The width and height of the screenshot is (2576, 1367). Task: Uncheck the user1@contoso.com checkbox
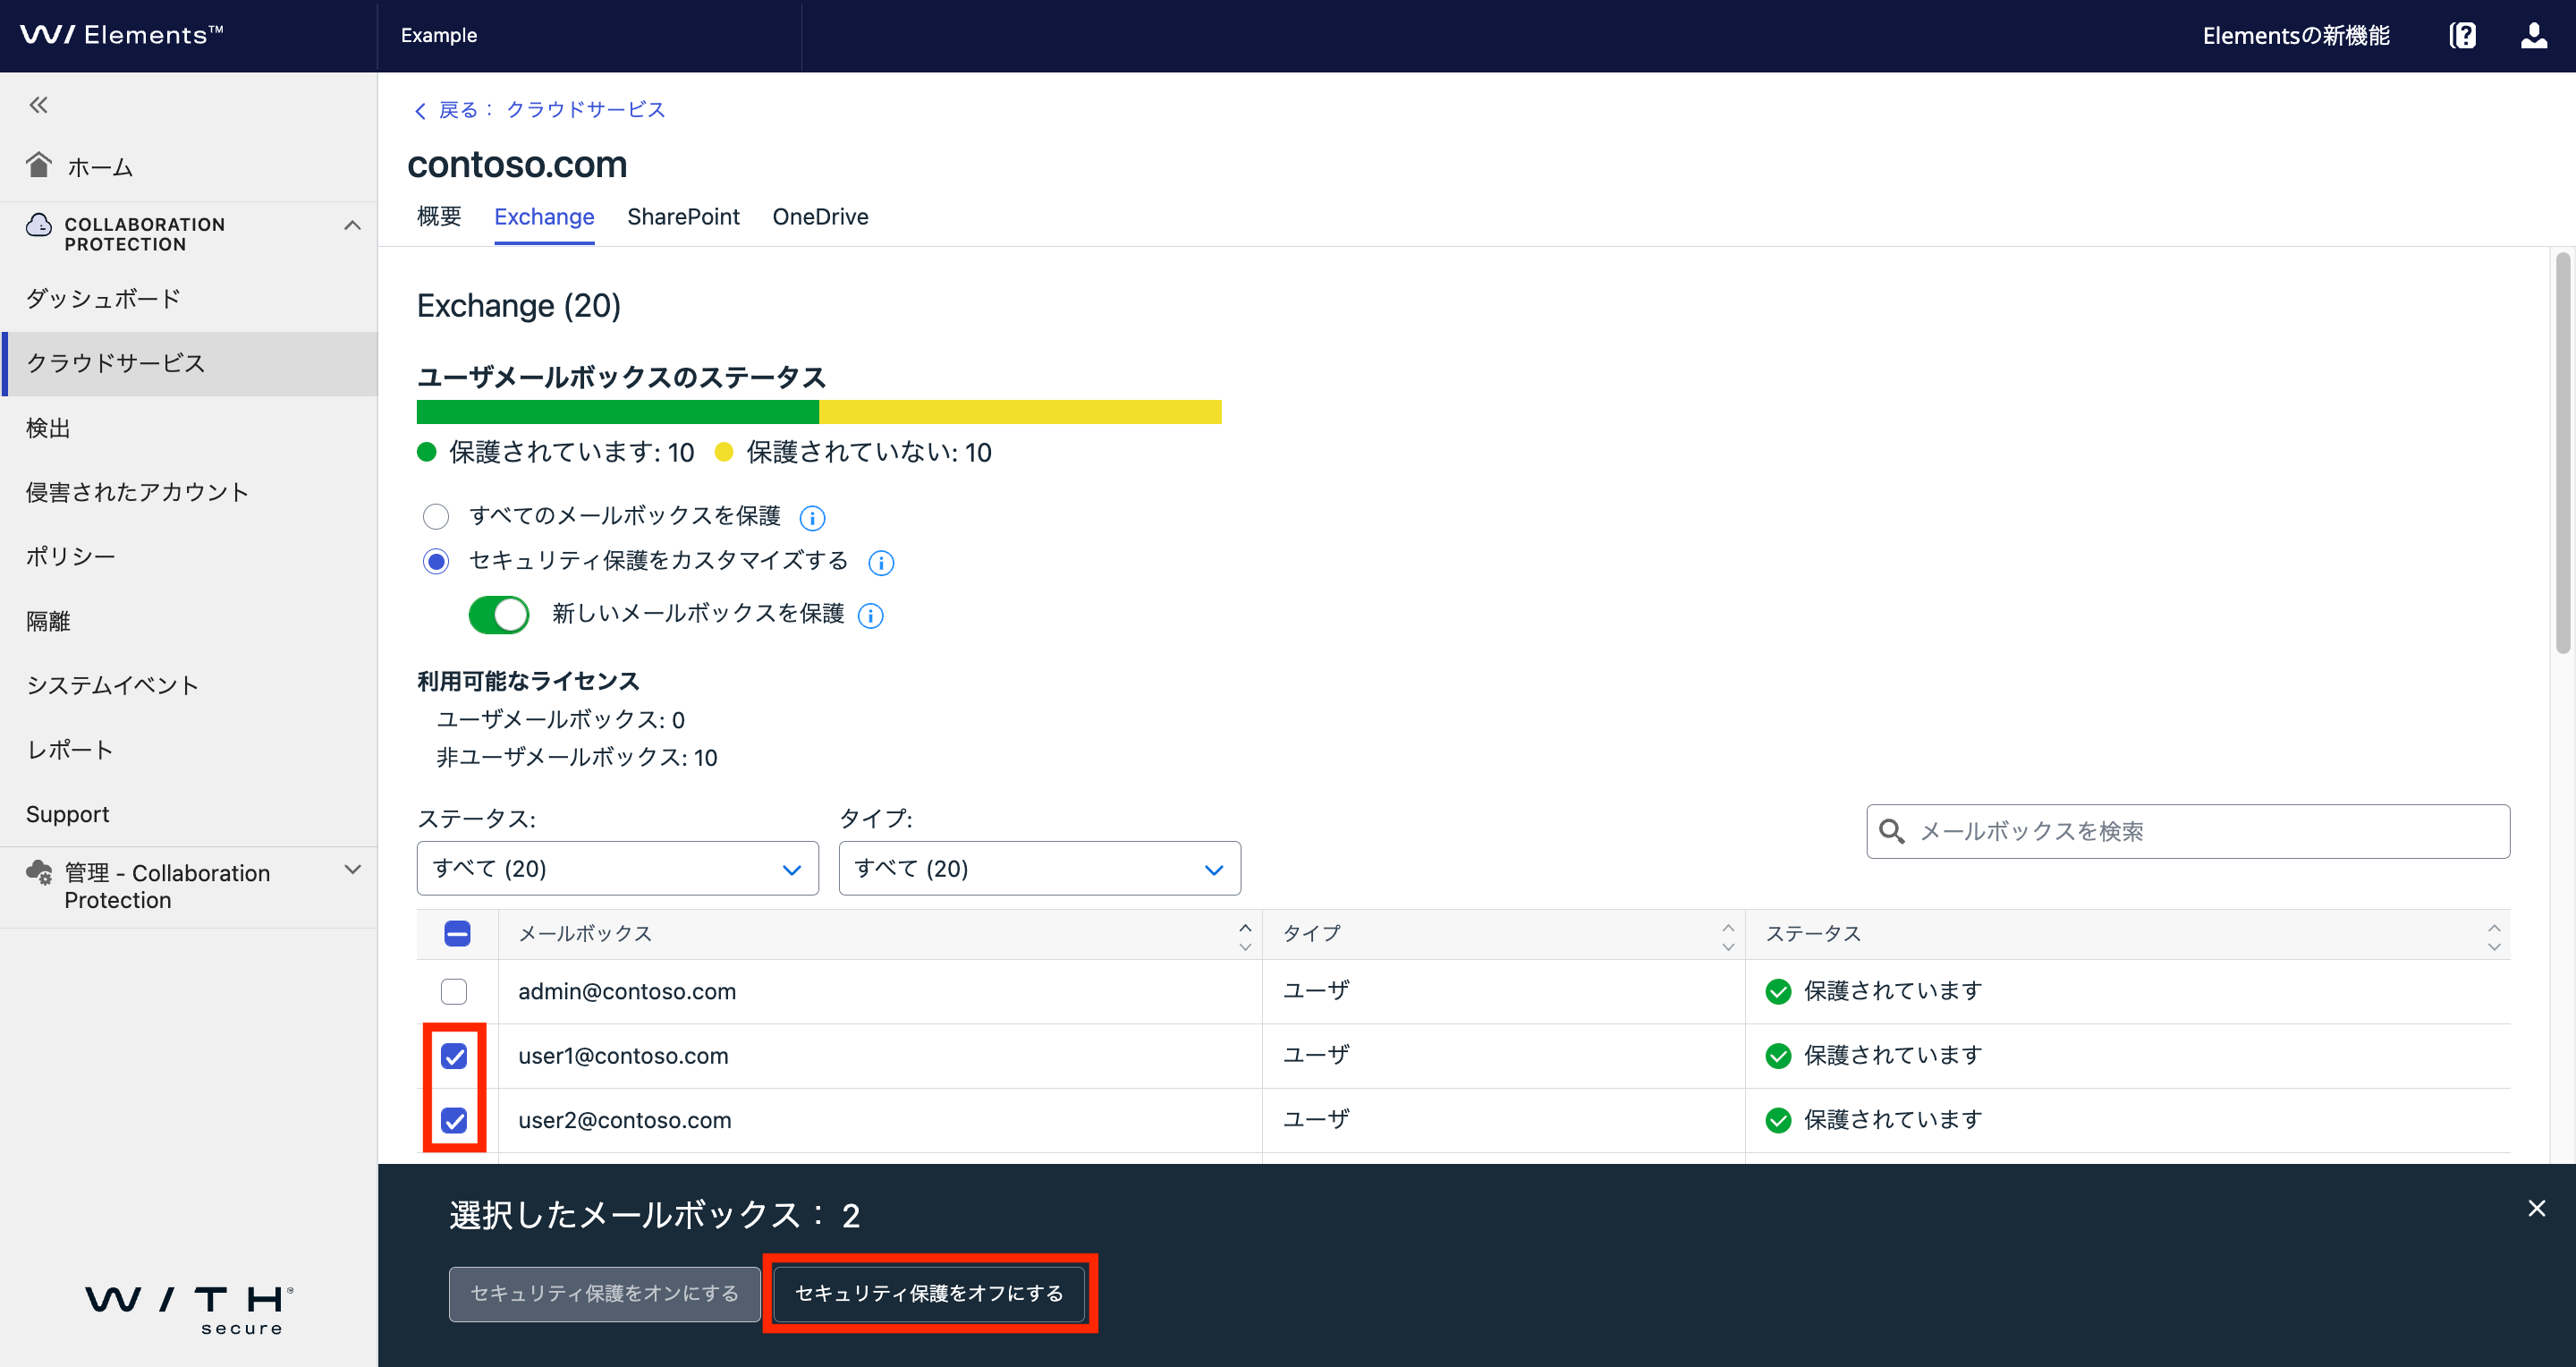pos(454,1056)
